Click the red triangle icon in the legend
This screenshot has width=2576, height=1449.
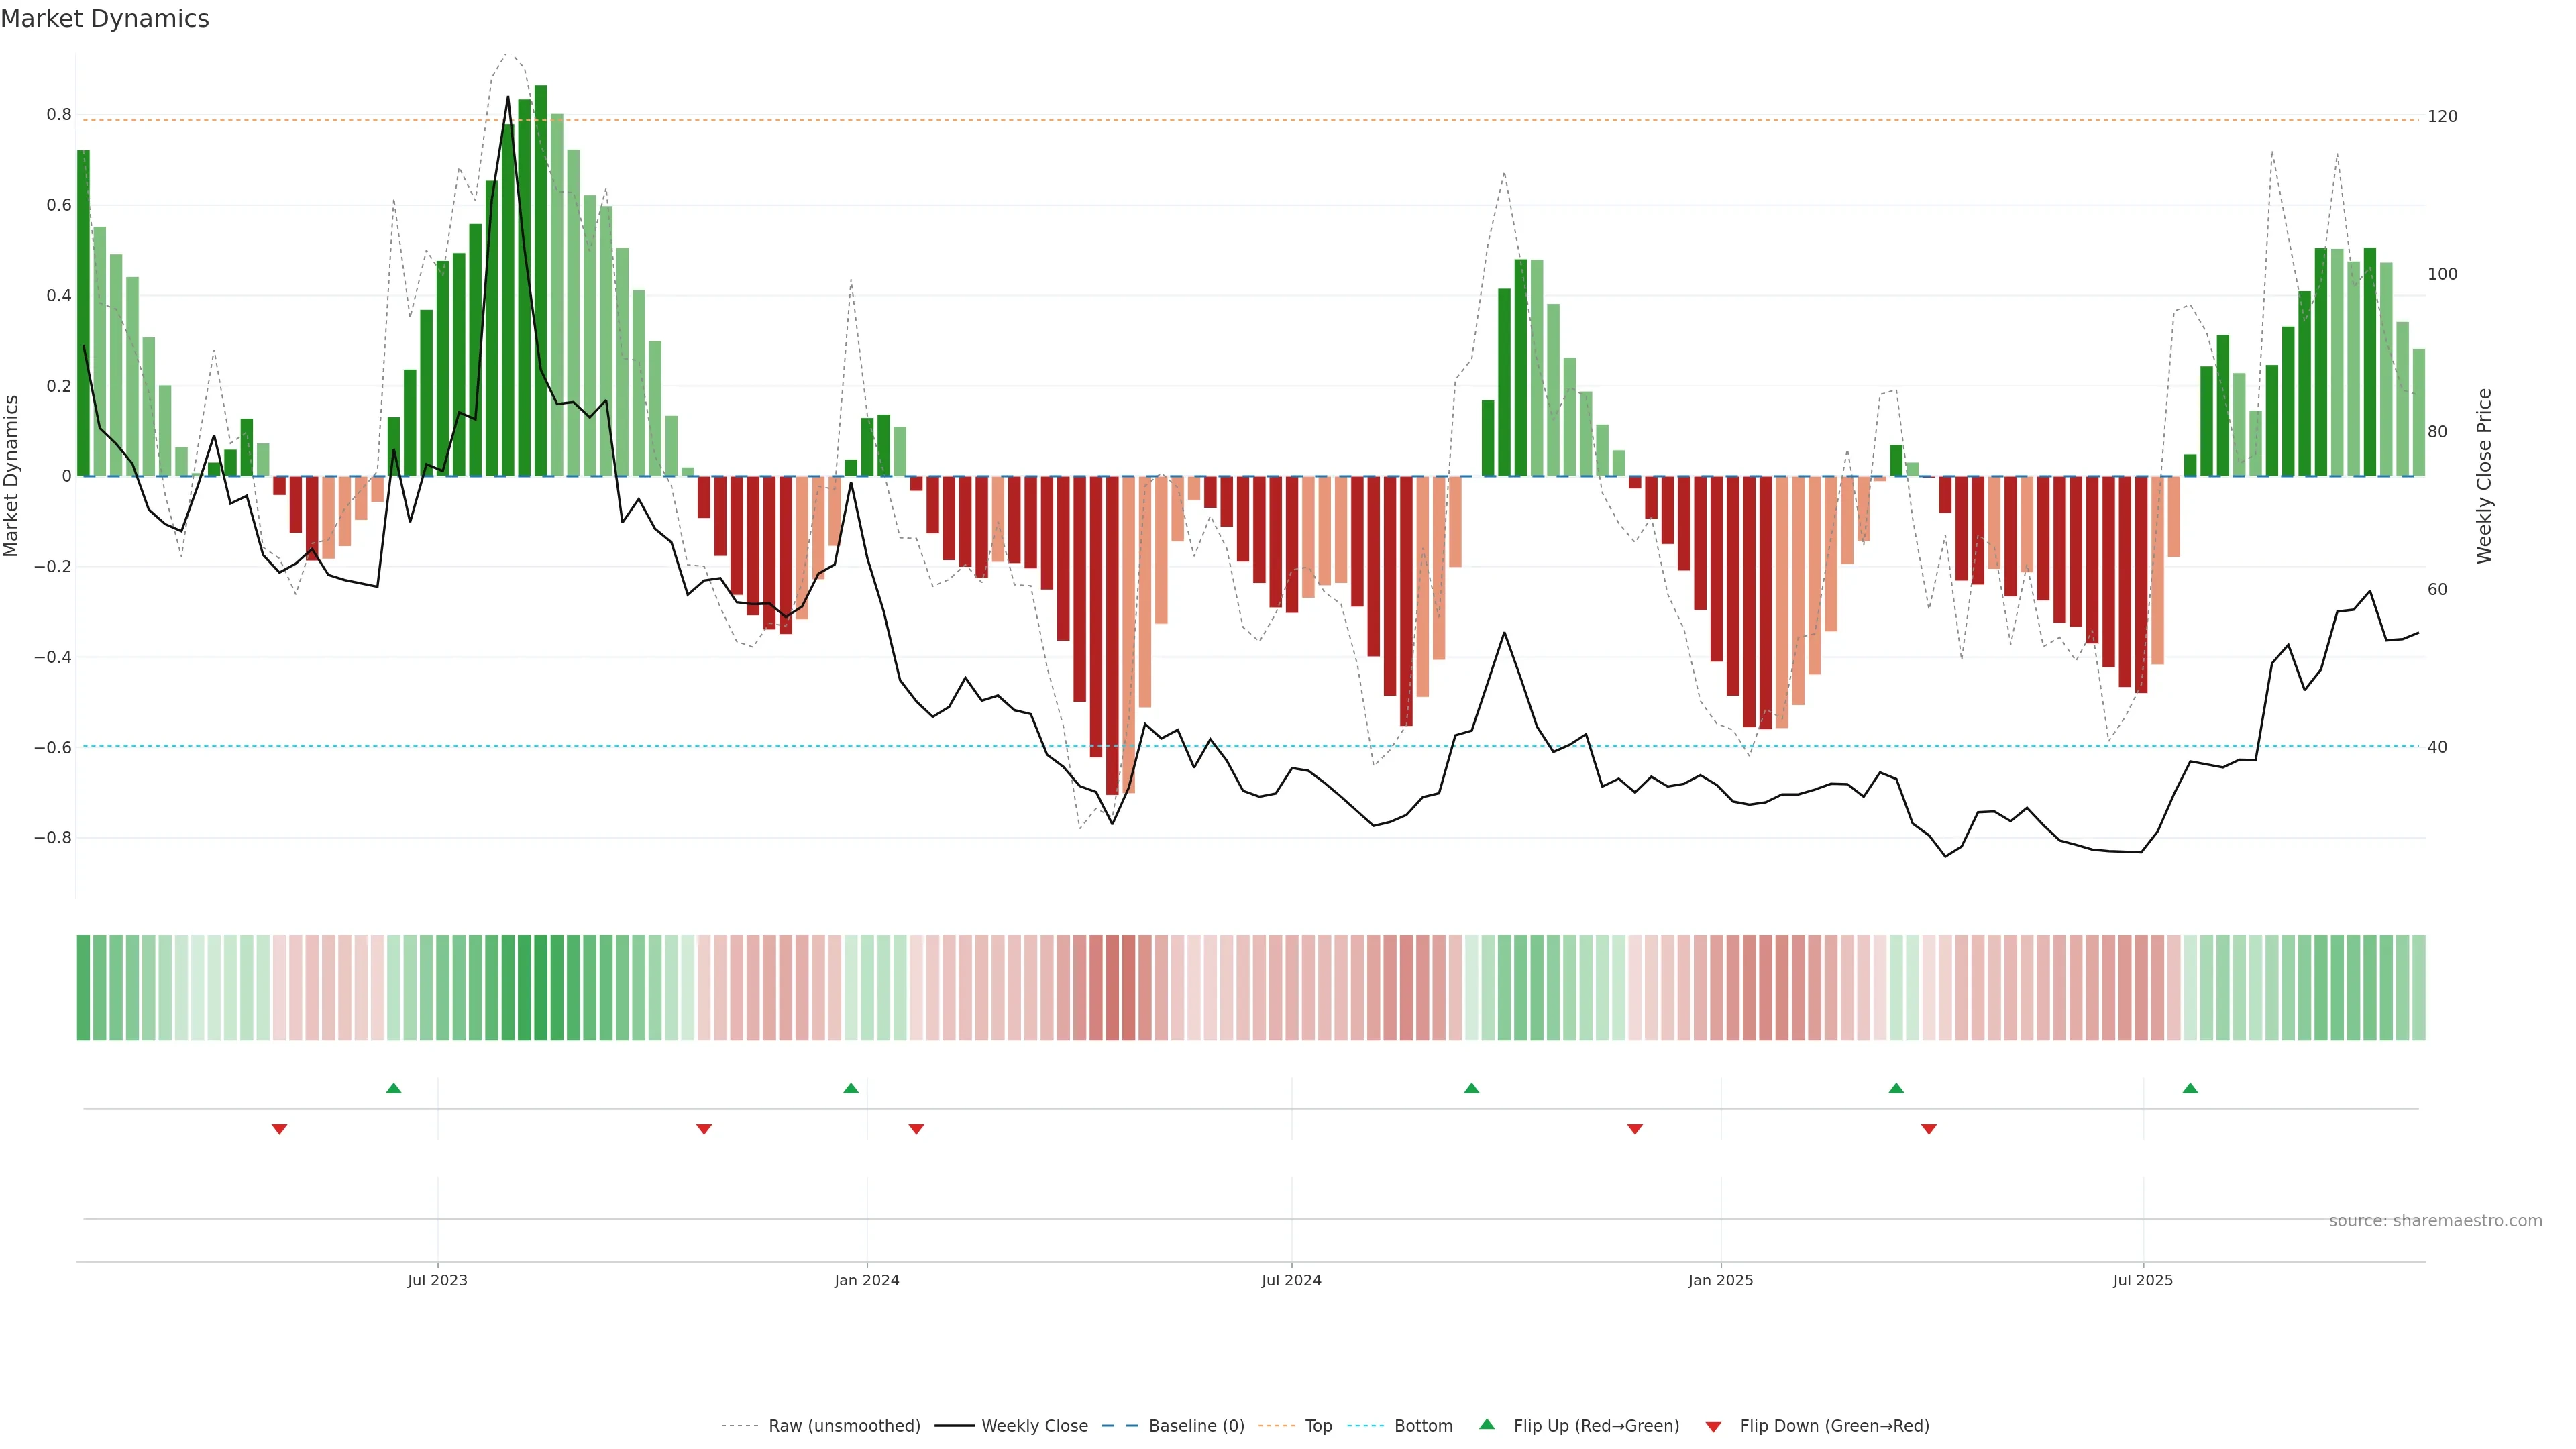coord(1713,1427)
